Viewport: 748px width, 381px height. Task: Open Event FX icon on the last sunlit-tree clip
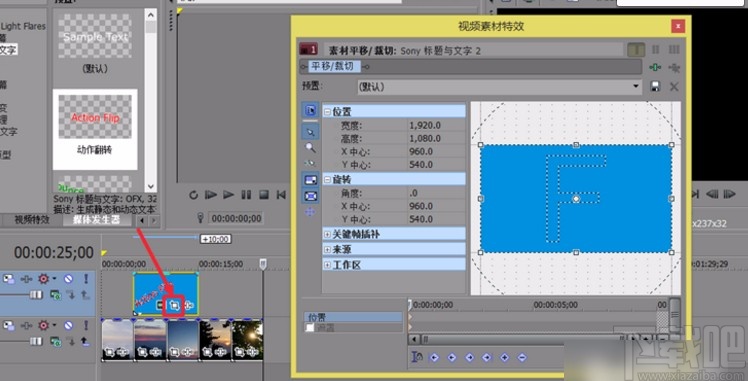(253, 352)
